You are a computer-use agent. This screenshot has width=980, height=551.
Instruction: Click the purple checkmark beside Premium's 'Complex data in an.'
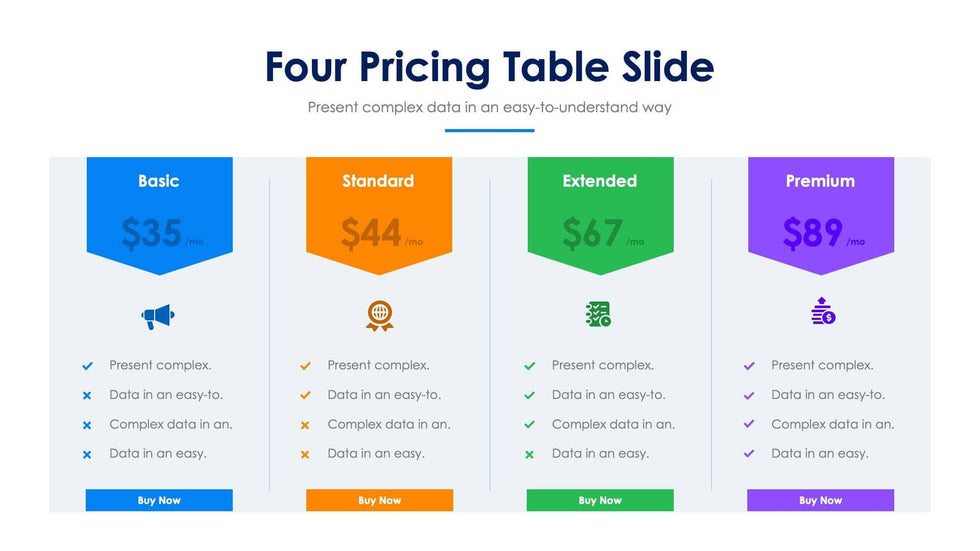(749, 424)
